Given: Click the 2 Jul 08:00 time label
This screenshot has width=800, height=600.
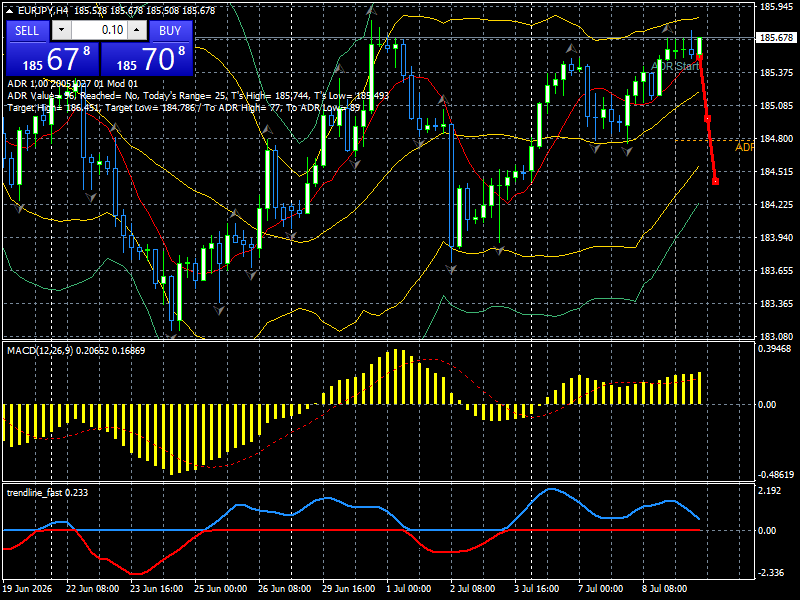Looking at the screenshot, I should coord(472,588).
